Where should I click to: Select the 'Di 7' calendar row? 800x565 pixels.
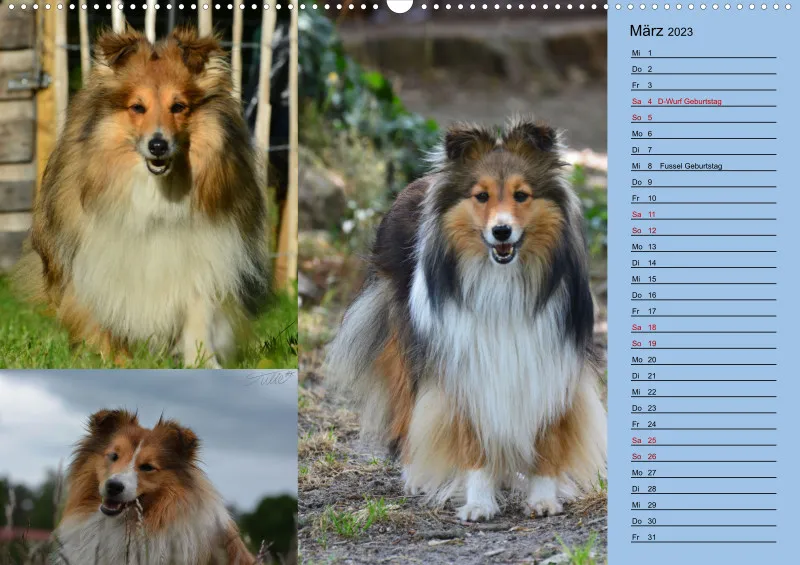point(703,150)
